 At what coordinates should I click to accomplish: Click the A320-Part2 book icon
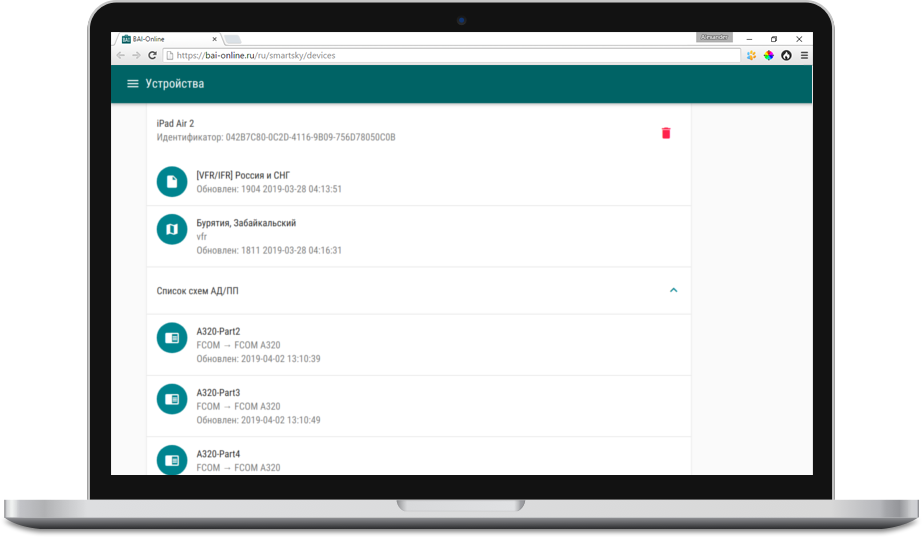(x=172, y=338)
